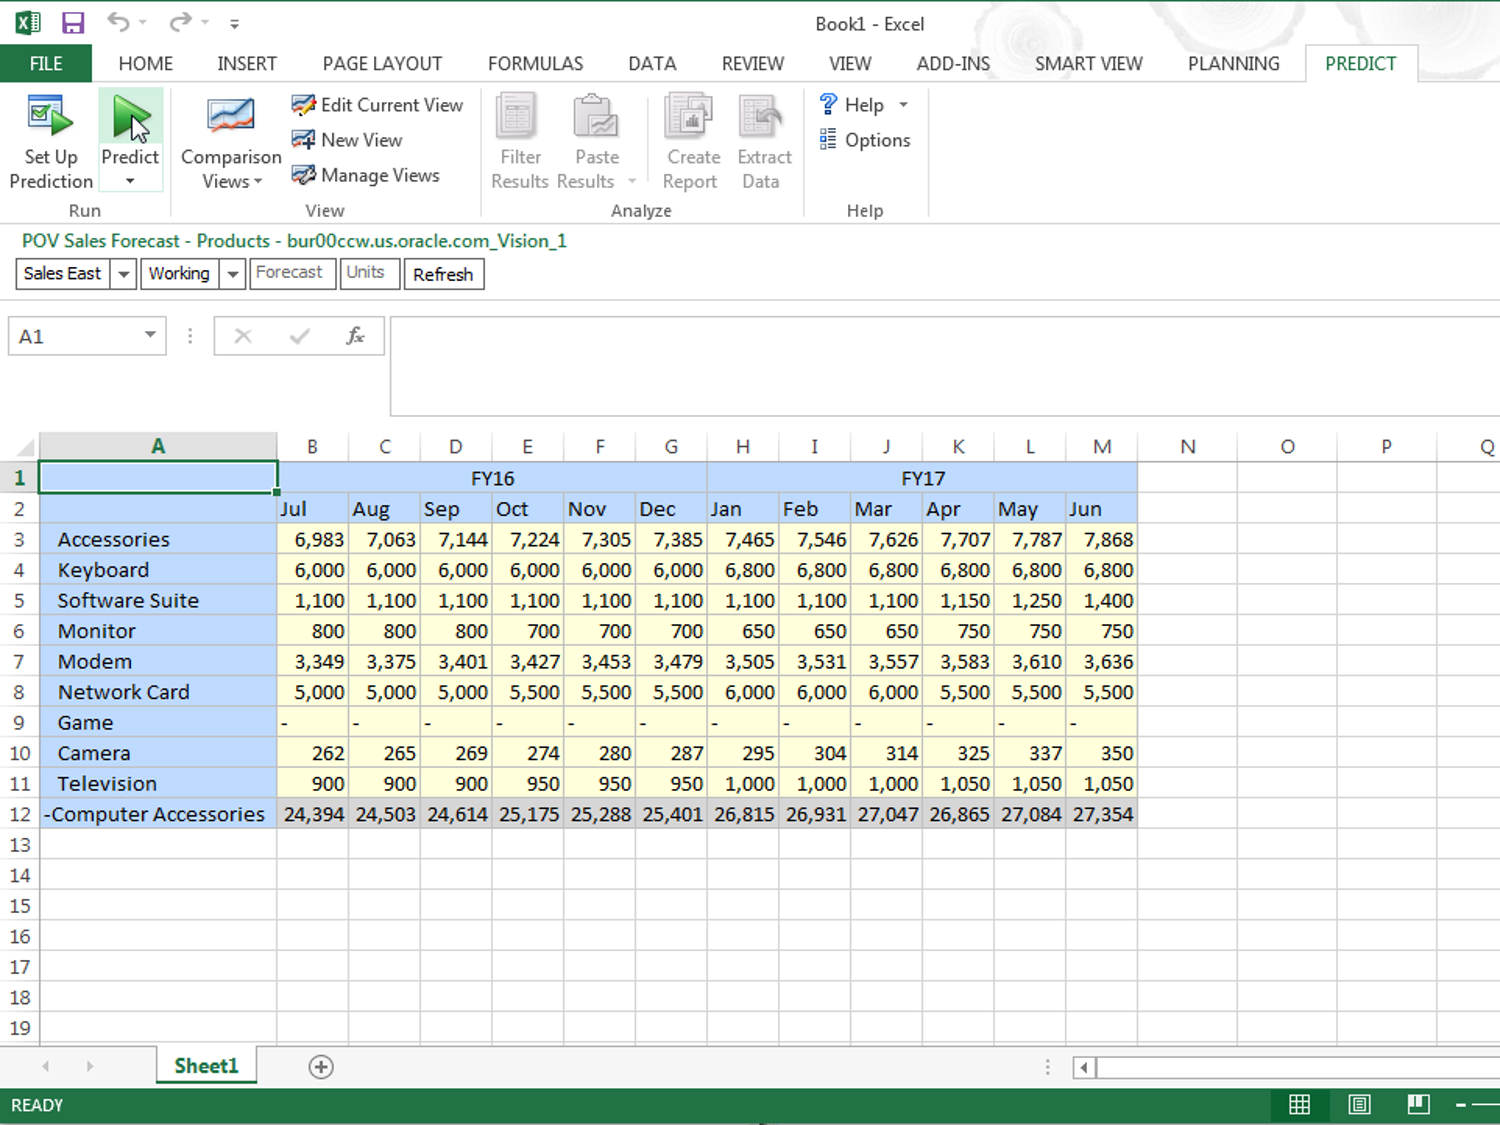Viewport: 1500px width, 1125px height.
Task: Click Edit Current View
Action: coord(377,105)
